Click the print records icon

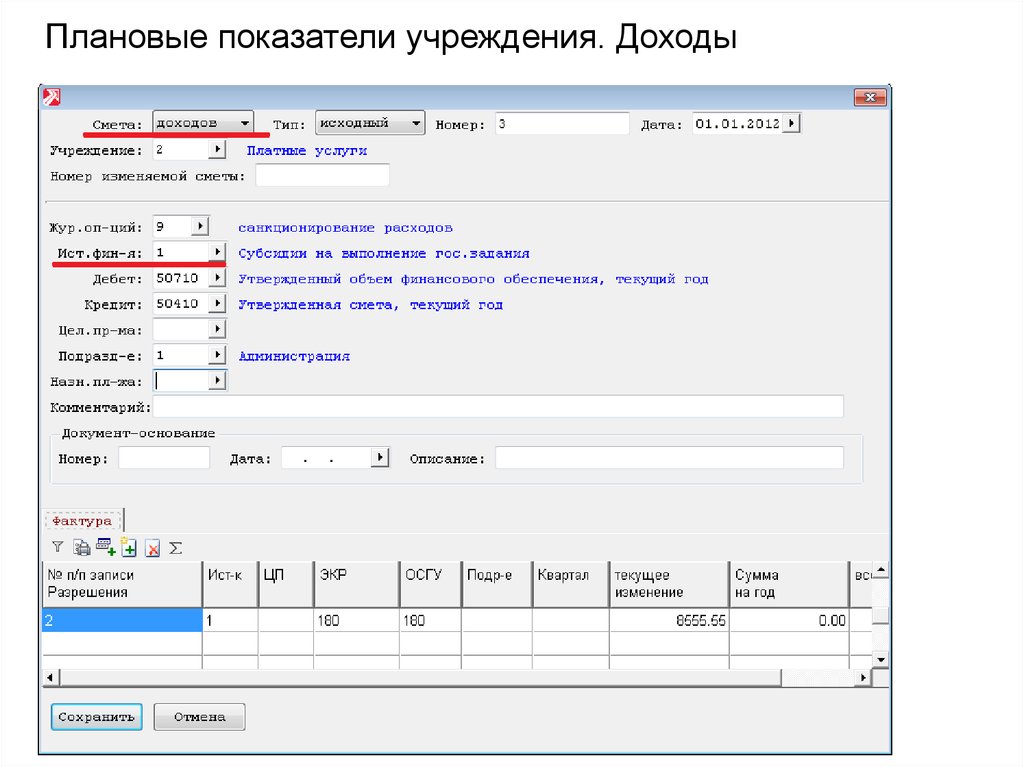[x=83, y=547]
